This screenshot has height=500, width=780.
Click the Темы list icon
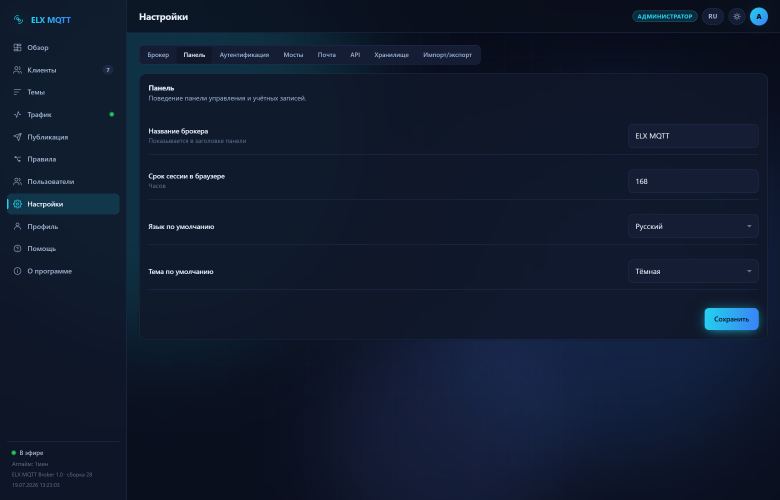17,92
